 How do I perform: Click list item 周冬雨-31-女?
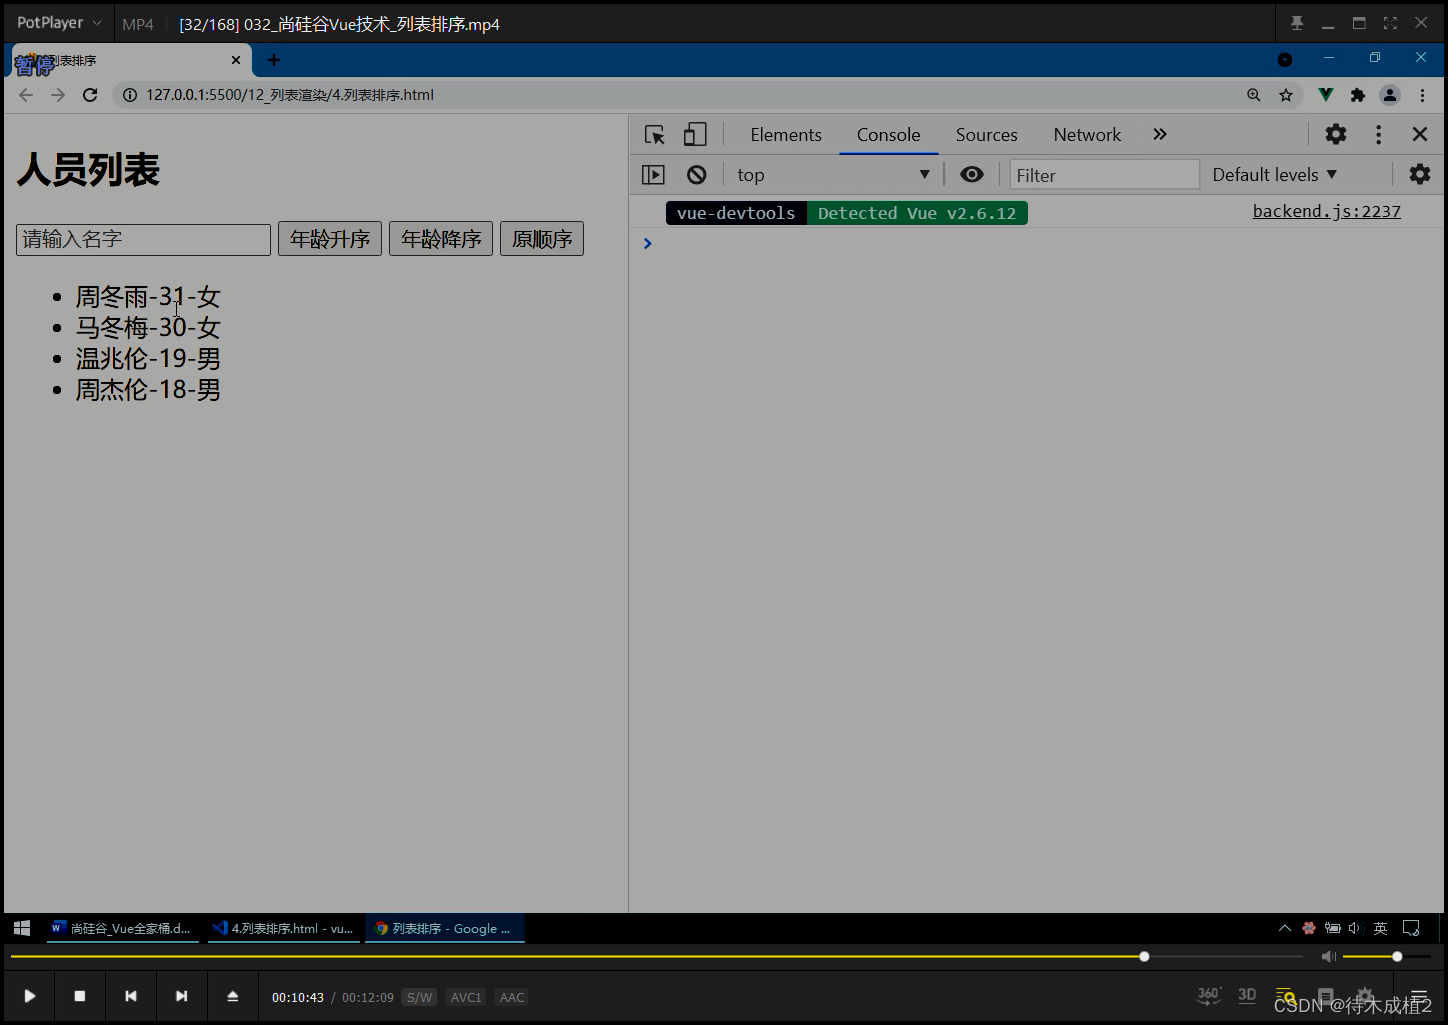[148, 297]
